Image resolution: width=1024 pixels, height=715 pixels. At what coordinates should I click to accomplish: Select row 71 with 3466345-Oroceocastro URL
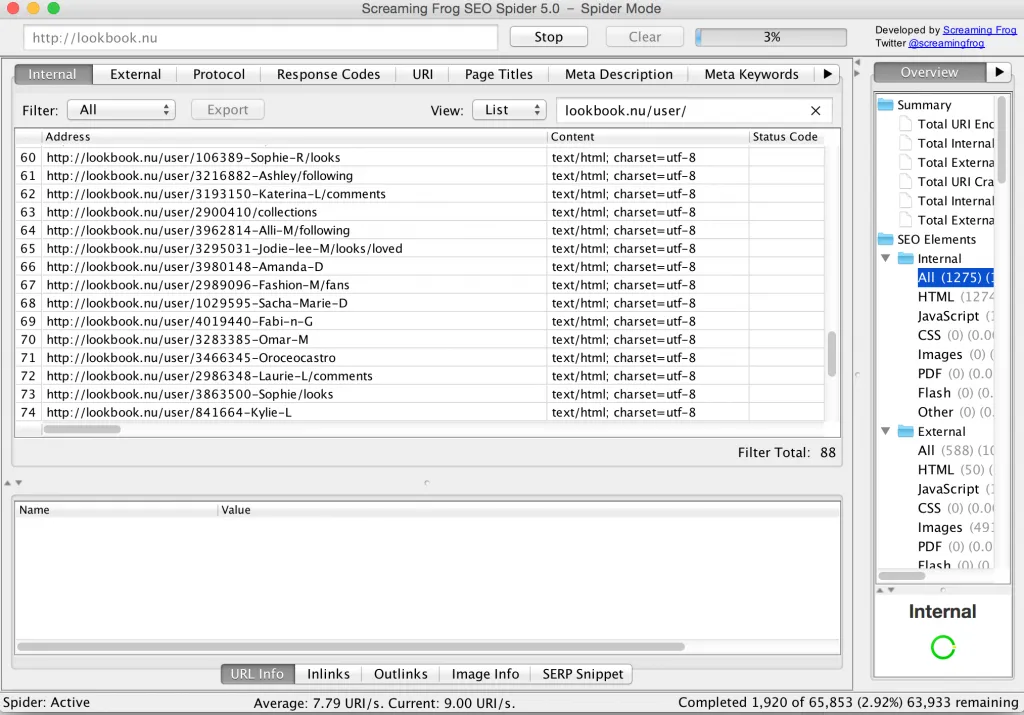pos(419,358)
